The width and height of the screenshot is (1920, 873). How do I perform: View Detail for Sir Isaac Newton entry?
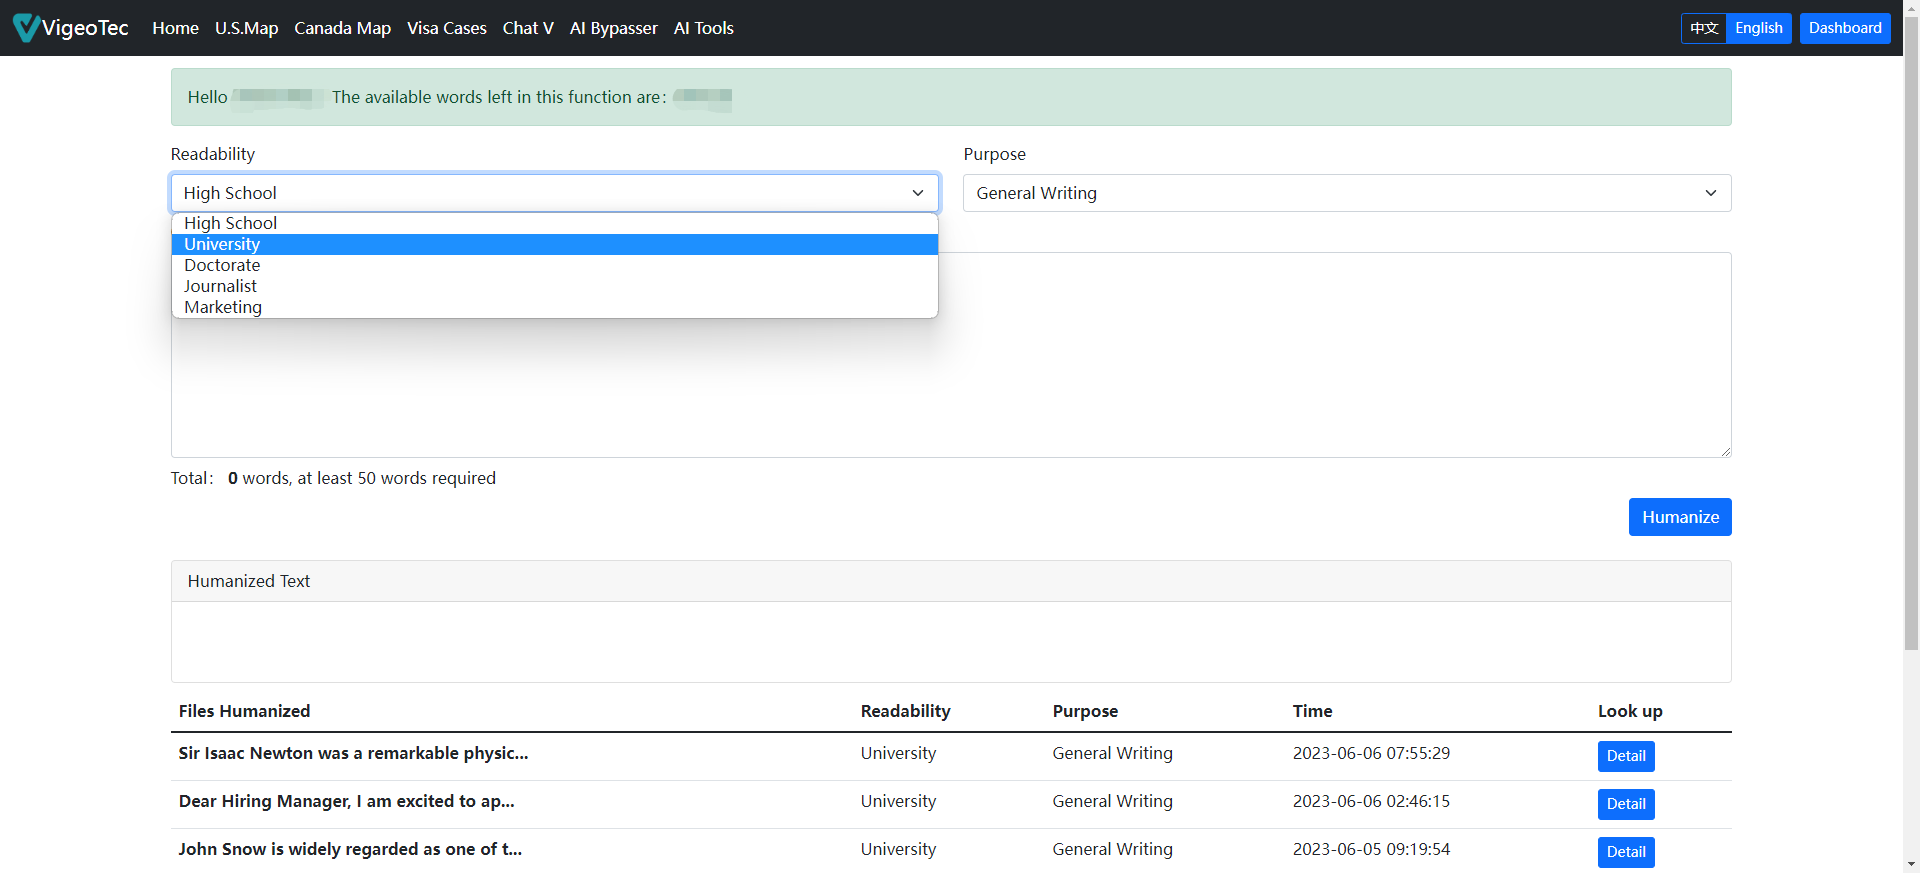(x=1625, y=756)
